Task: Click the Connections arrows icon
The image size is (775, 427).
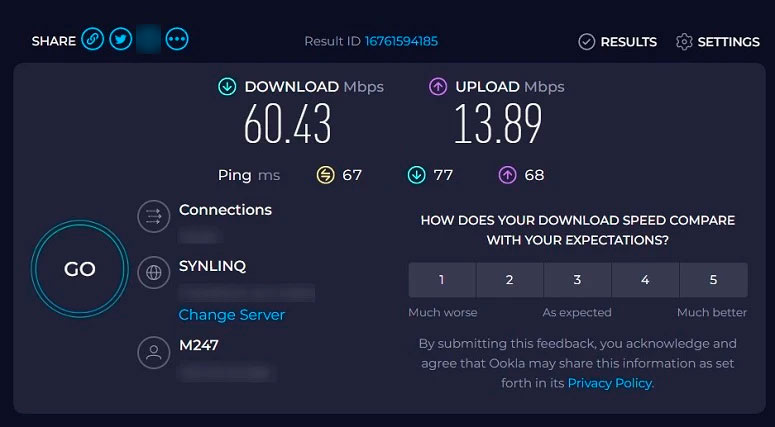Action: pyautogui.click(x=153, y=217)
